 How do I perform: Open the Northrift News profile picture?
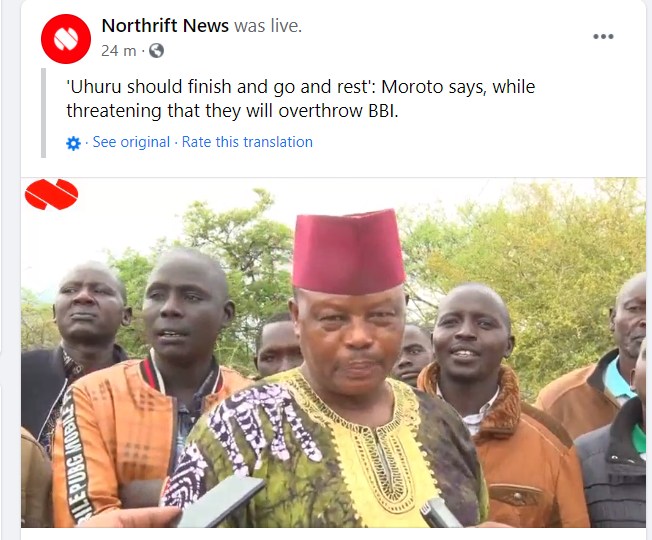(x=66, y=39)
